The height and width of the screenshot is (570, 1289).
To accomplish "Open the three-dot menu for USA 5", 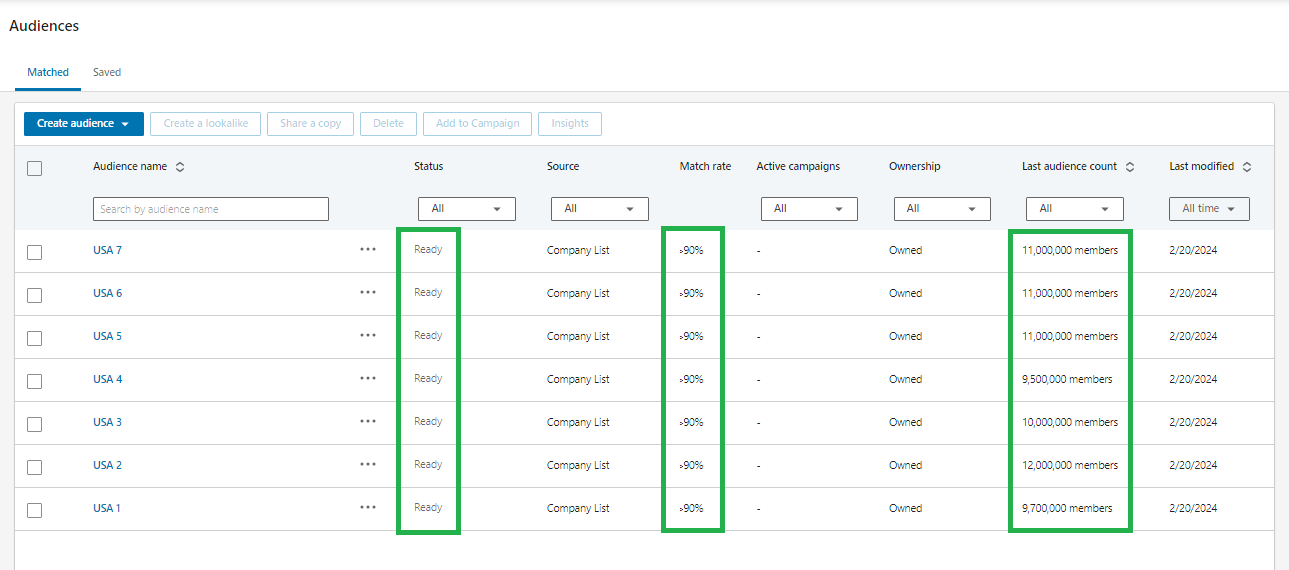I will pyautogui.click(x=368, y=336).
